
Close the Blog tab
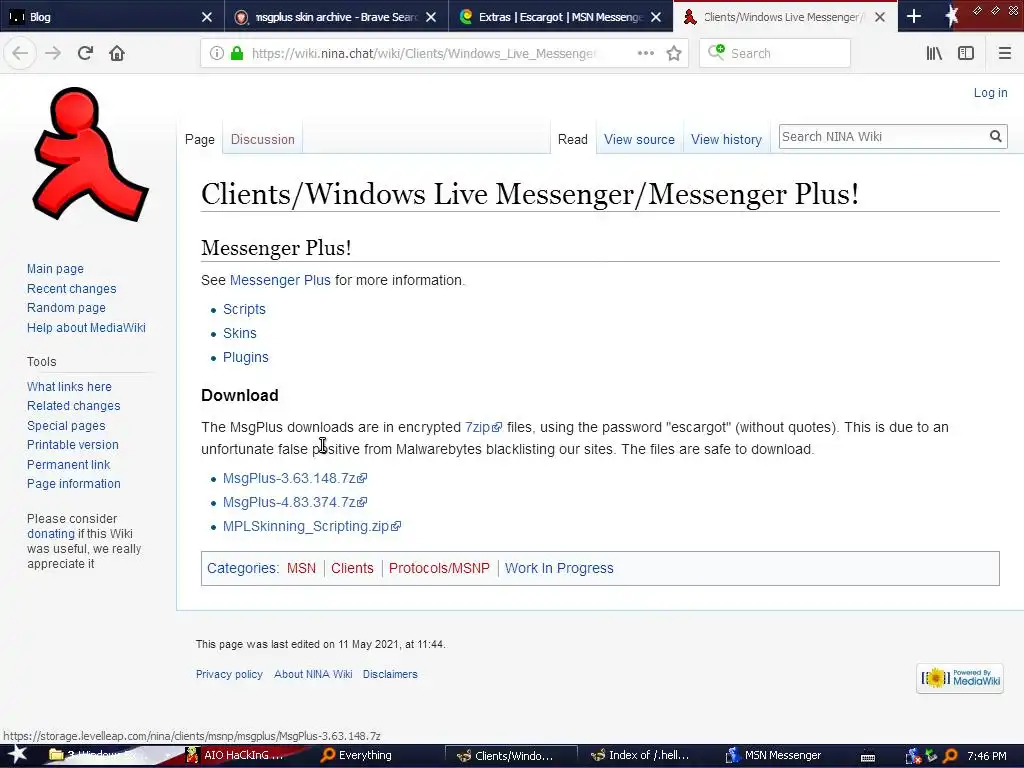[206, 17]
